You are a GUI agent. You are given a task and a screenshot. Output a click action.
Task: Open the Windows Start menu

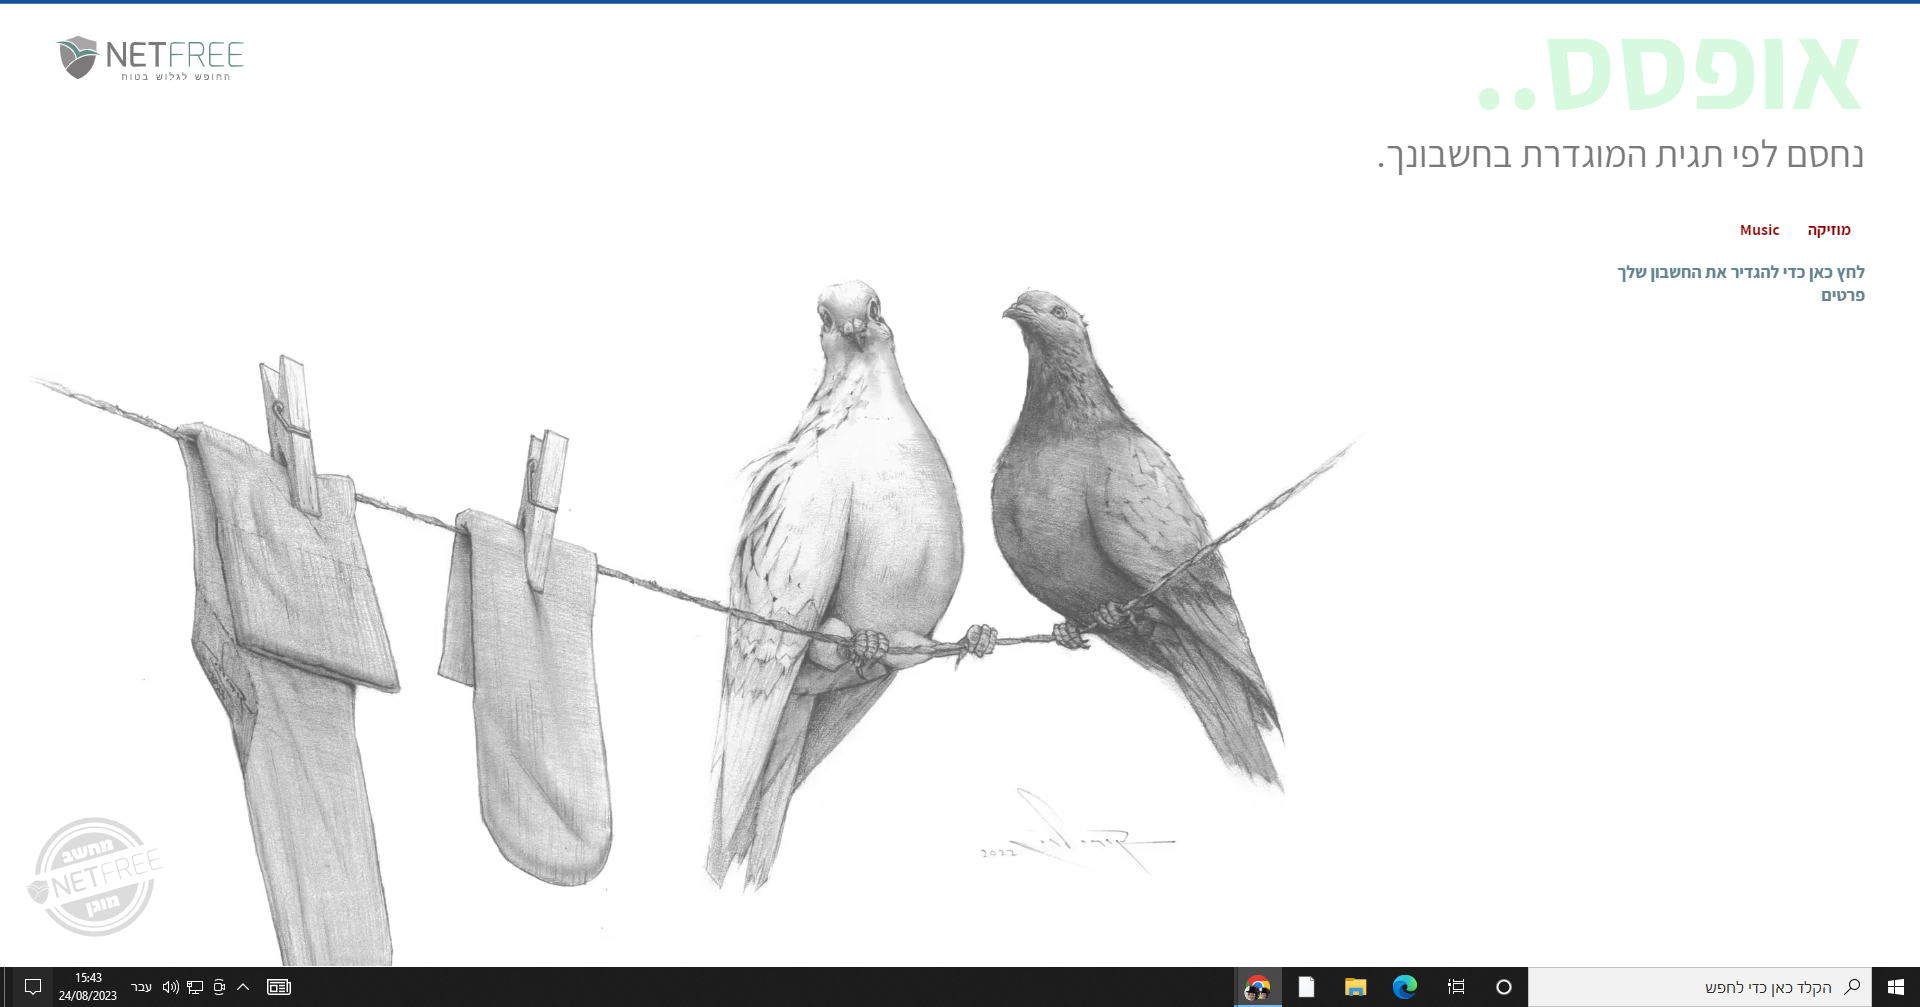pos(1895,987)
